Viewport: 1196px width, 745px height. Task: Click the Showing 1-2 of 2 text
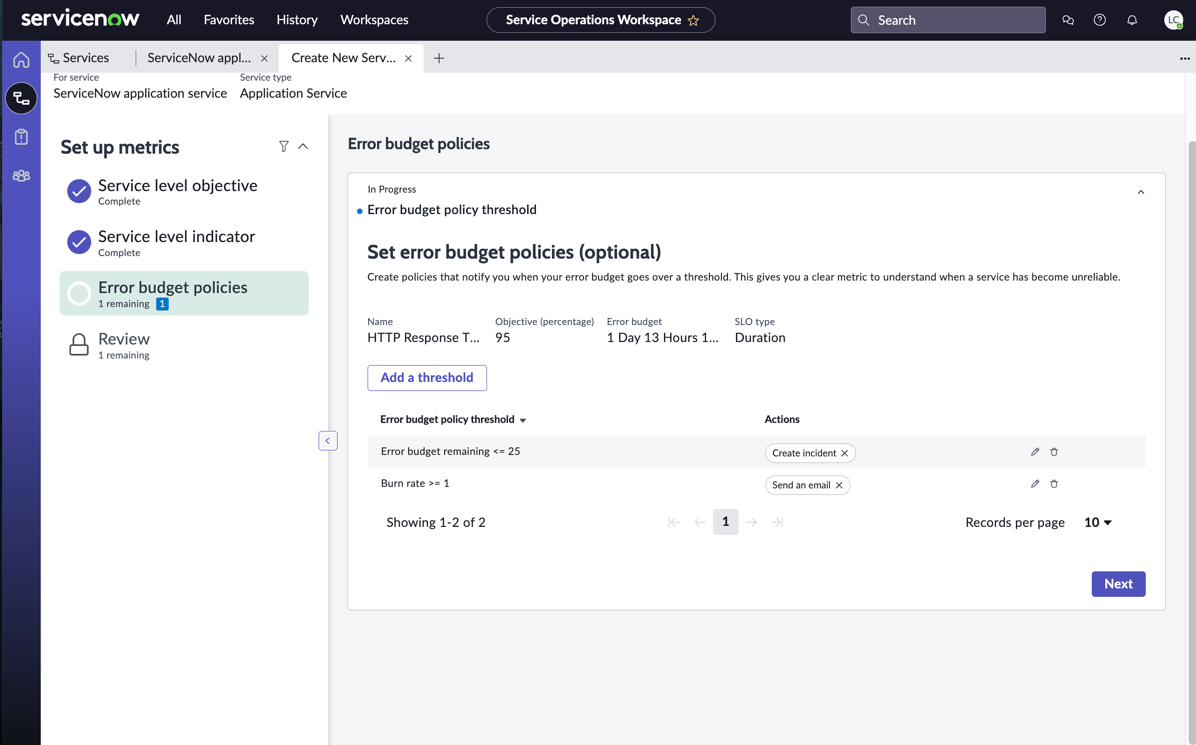point(436,522)
